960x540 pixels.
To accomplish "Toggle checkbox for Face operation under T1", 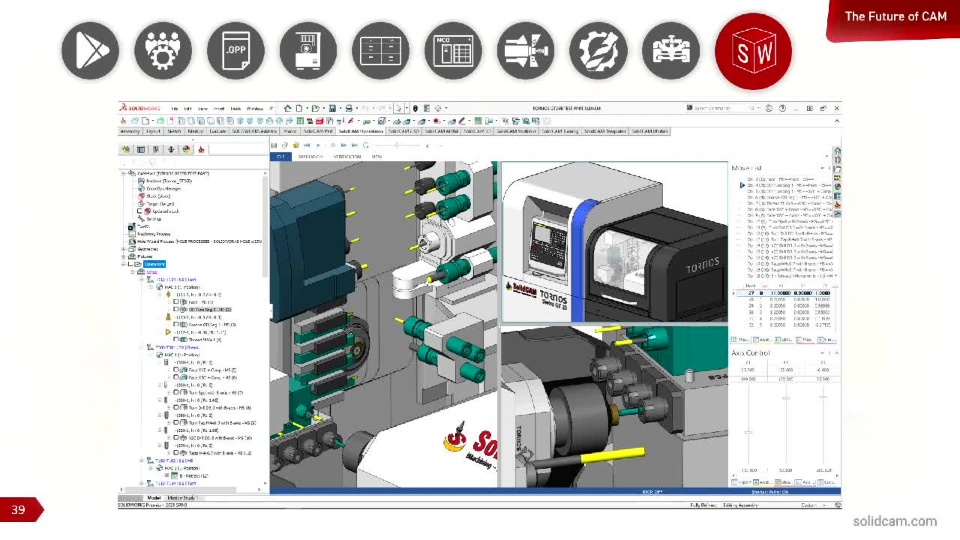I will [176, 302].
